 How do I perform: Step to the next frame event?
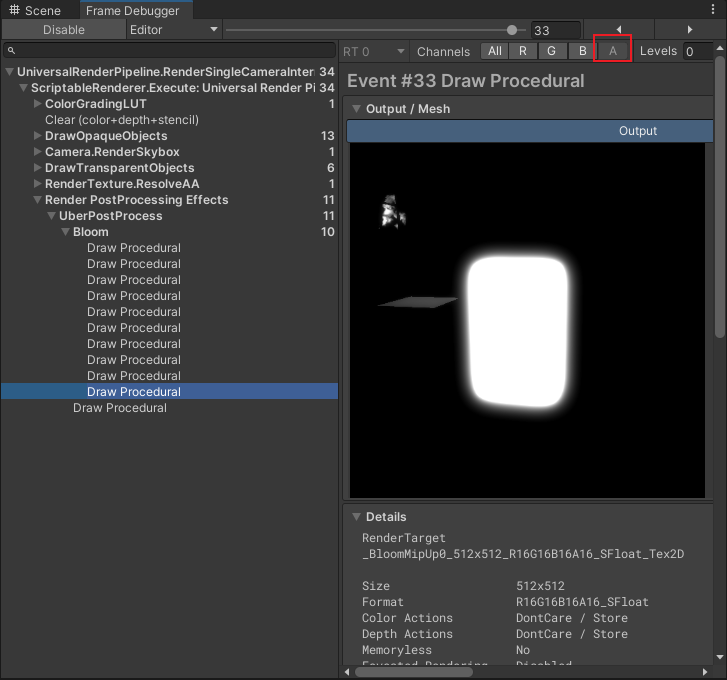tap(689, 30)
